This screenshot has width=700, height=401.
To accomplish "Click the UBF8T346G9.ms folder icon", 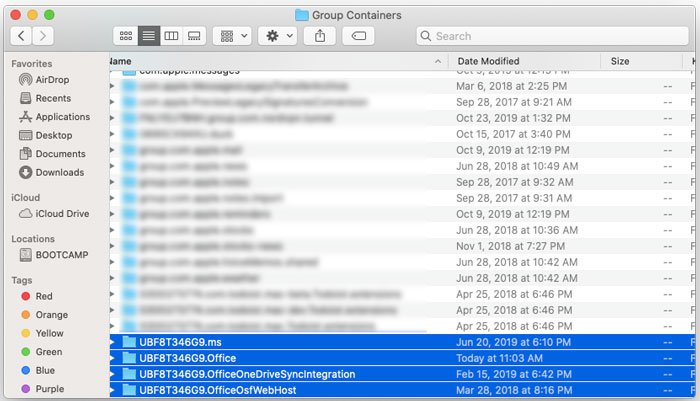I will tap(129, 342).
